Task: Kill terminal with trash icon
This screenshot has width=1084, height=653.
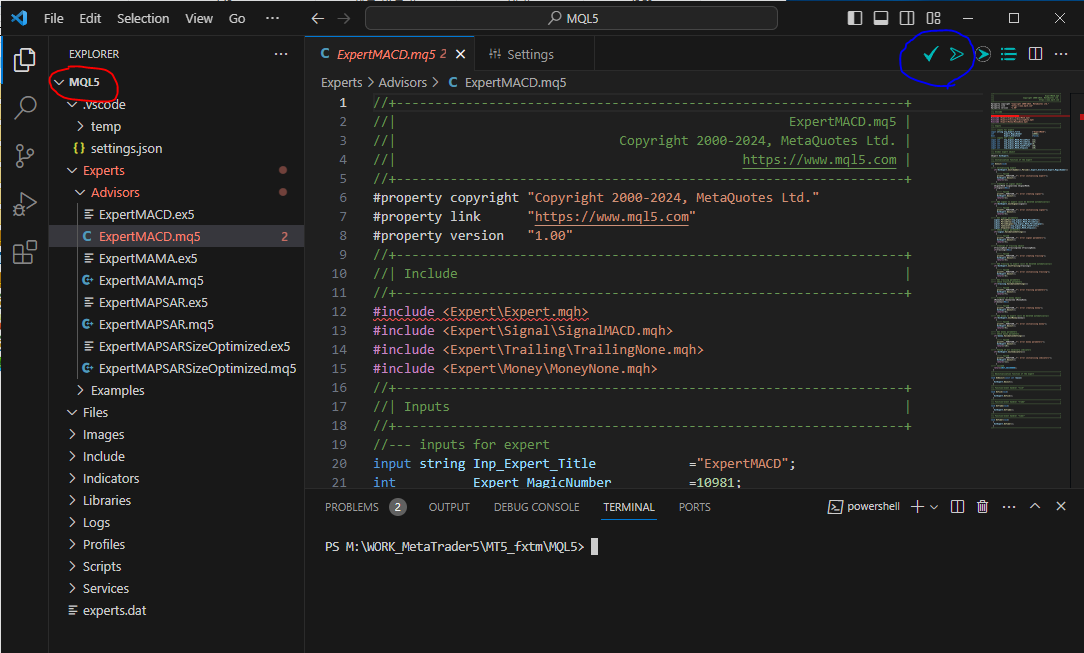Action: 982,507
